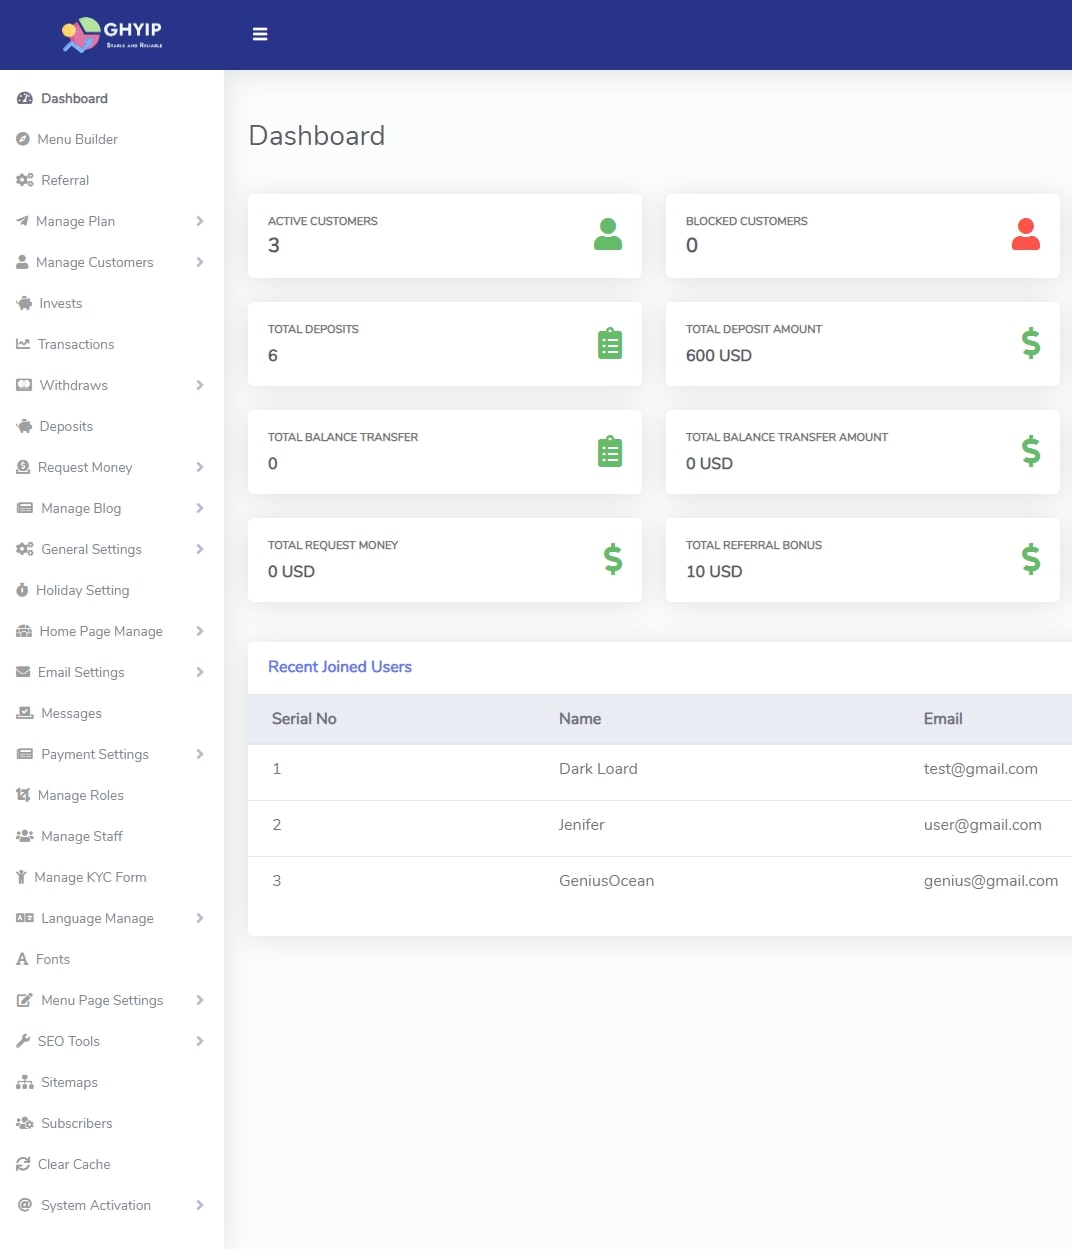Click the hamburger menu toggle icon
1072x1249 pixels.
pyautogui.click(x=260, y=34)
